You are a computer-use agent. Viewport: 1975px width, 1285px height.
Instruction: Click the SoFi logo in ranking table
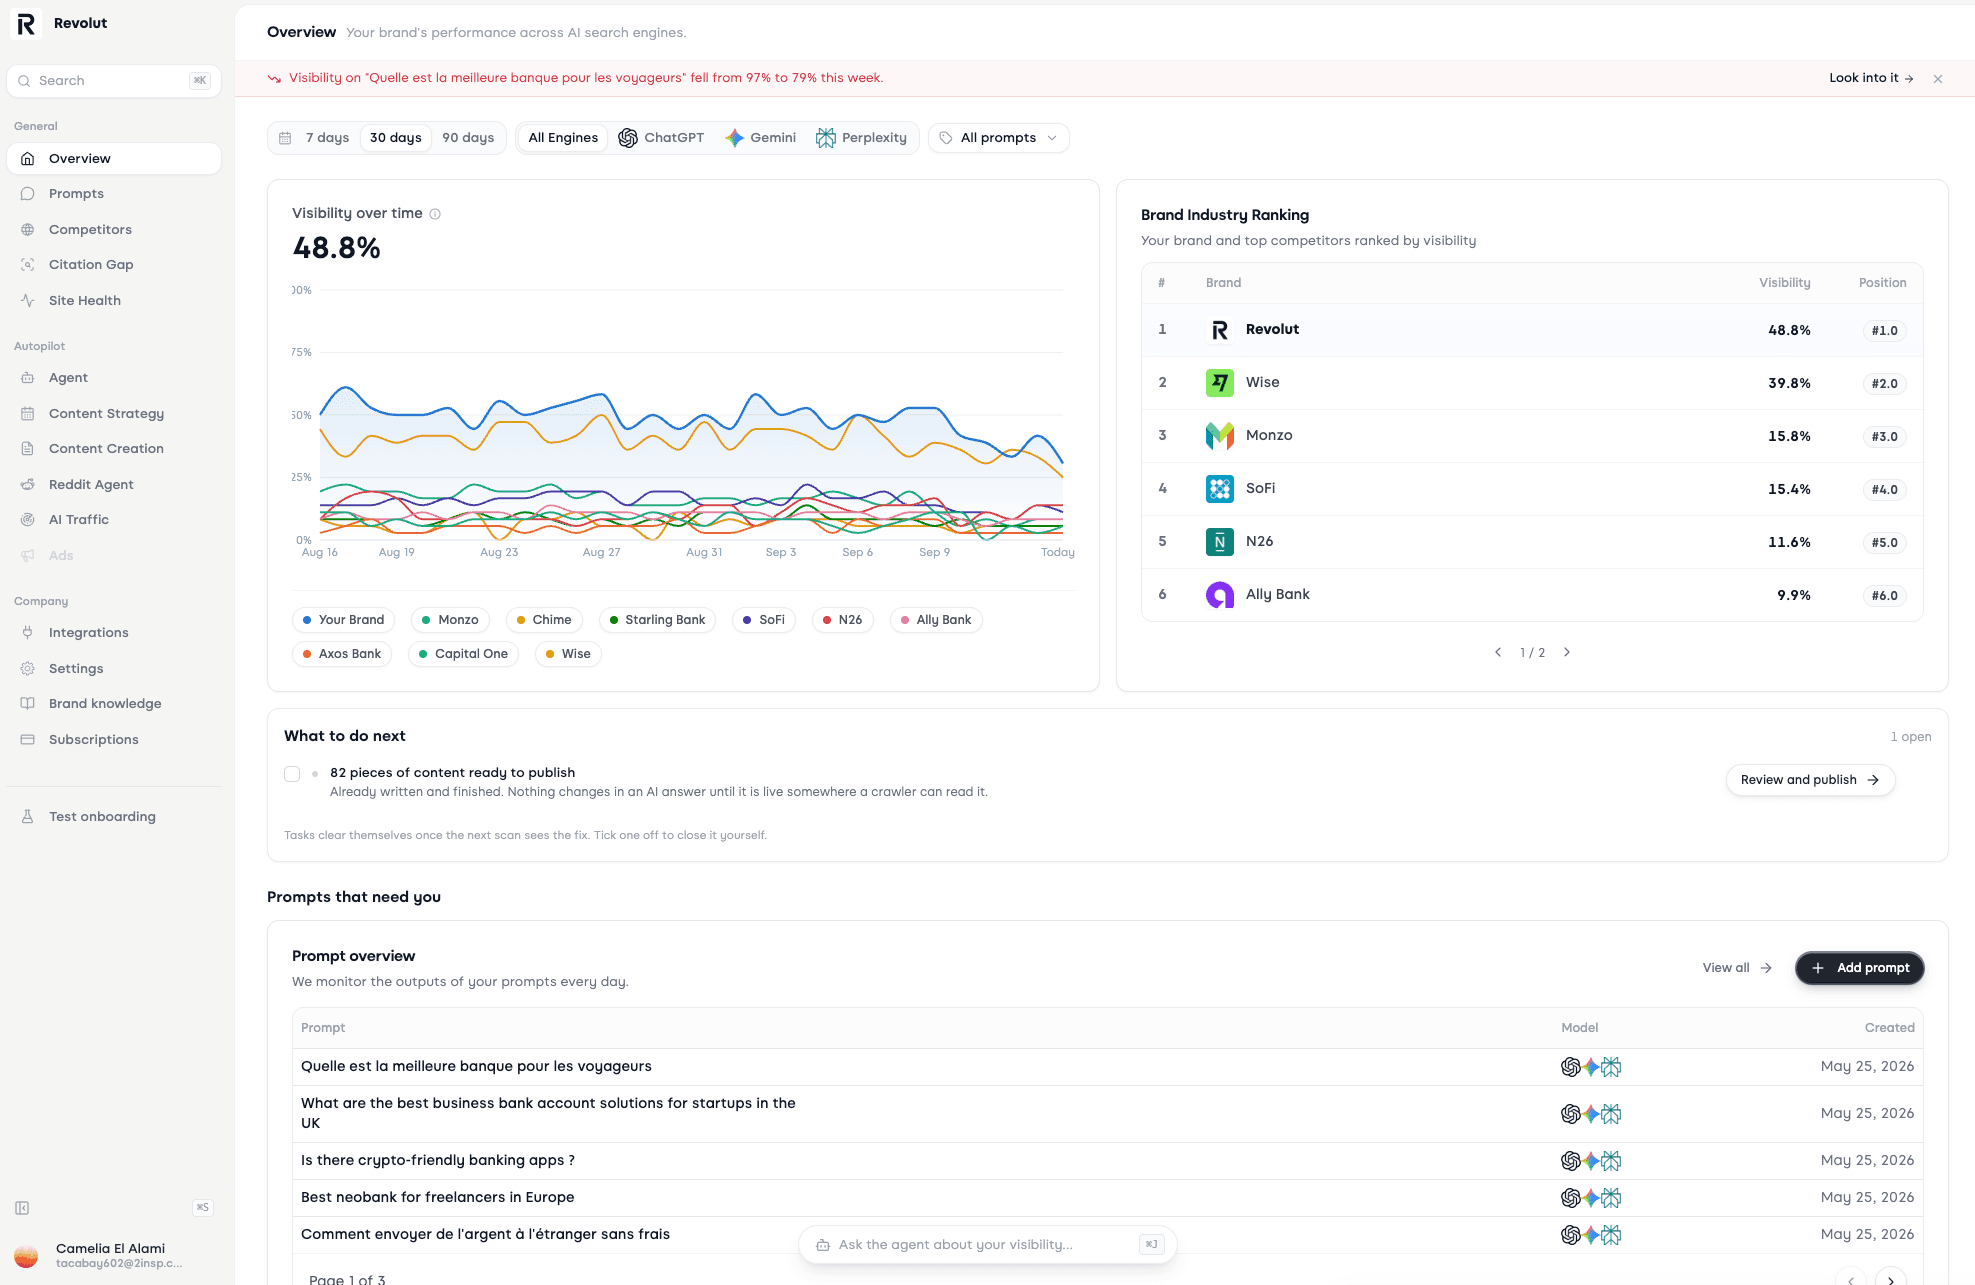click(x=1220, y=489)
